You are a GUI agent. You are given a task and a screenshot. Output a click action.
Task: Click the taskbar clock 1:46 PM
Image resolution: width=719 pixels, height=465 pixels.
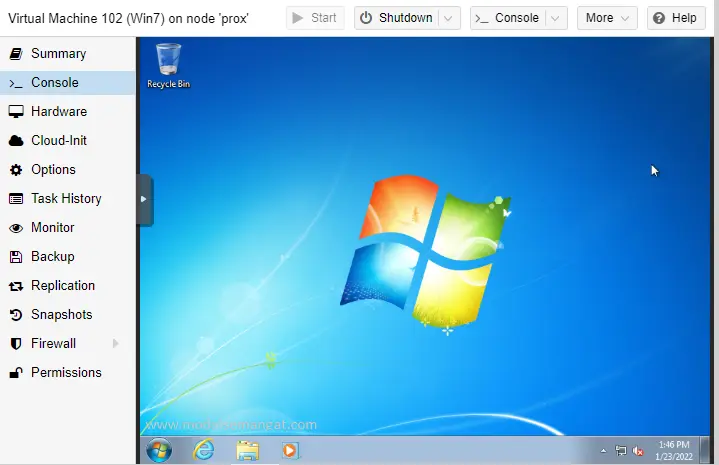[x=674, y=450]
